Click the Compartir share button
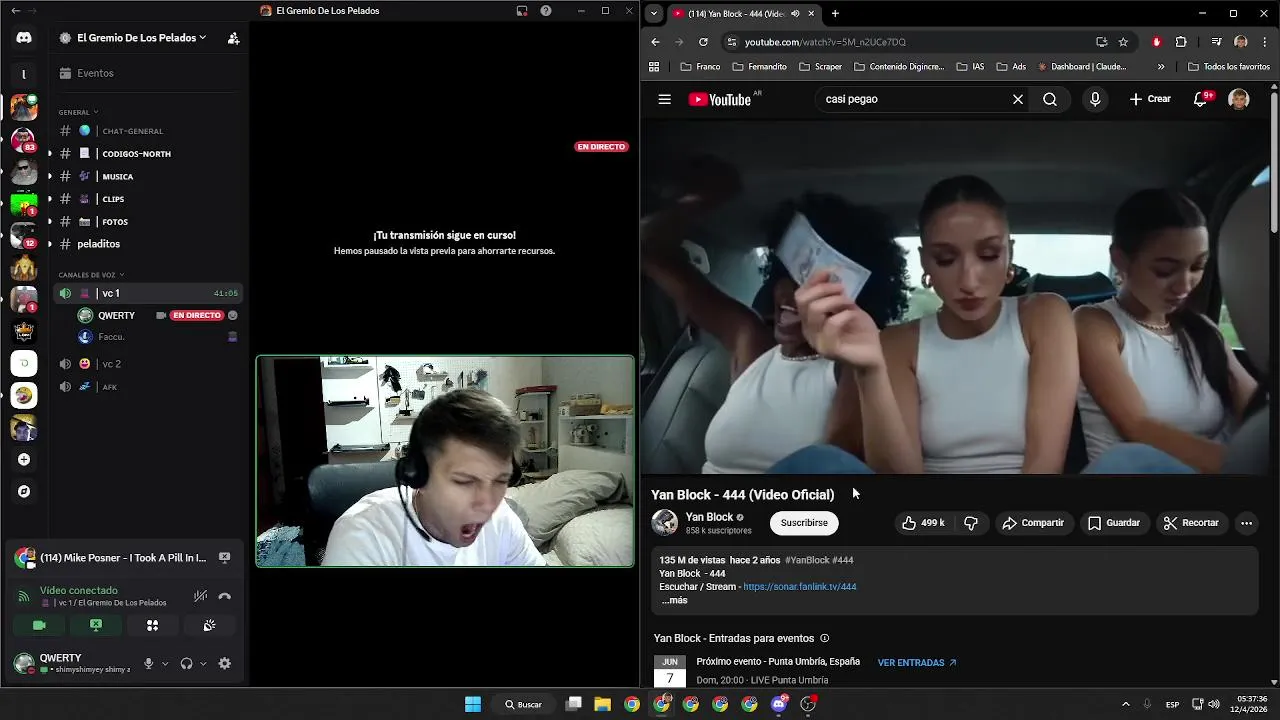This screenshot has width=1280, height=720. point(1033,523)
